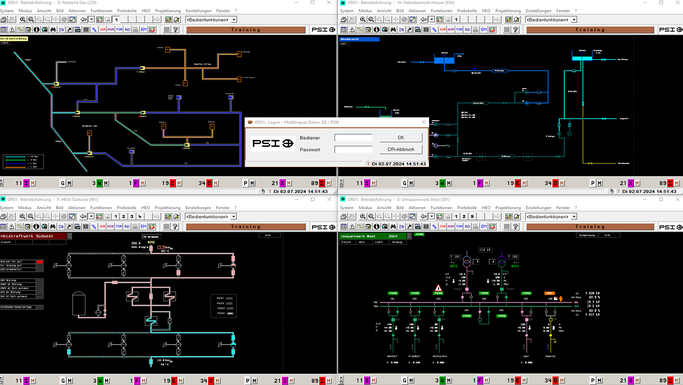Click info icon in Umspannwerk West toolbar
683x385 pixels.
click(x=376, y=226)
